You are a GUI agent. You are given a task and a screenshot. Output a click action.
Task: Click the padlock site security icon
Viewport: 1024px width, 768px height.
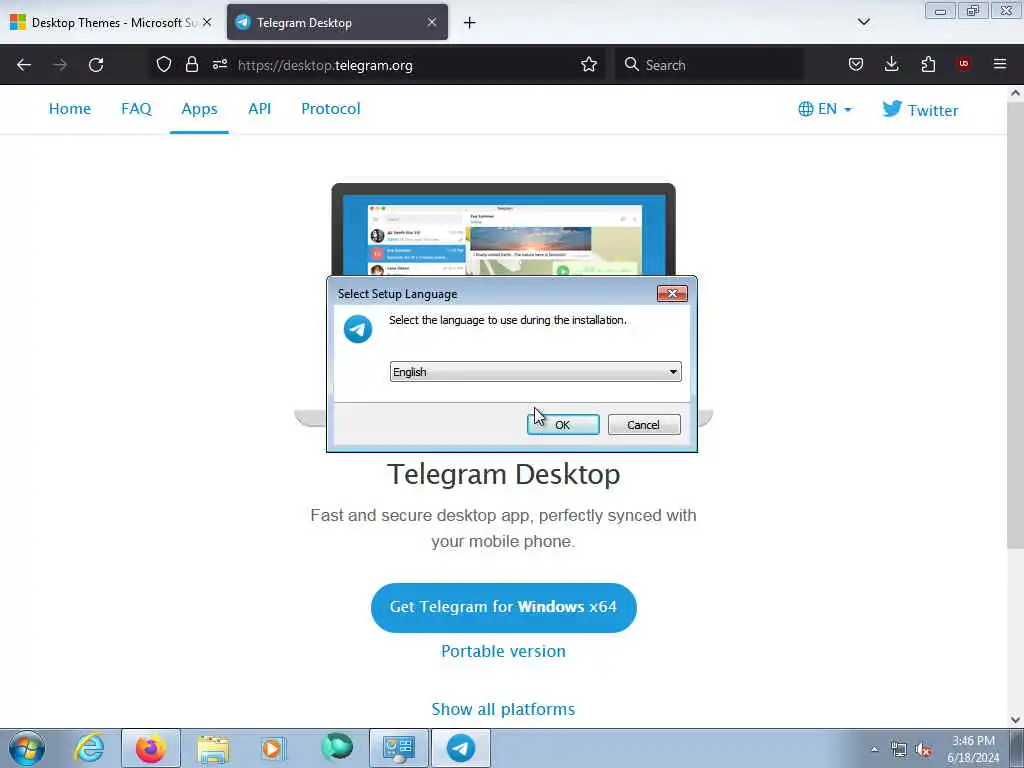(191, 65)
